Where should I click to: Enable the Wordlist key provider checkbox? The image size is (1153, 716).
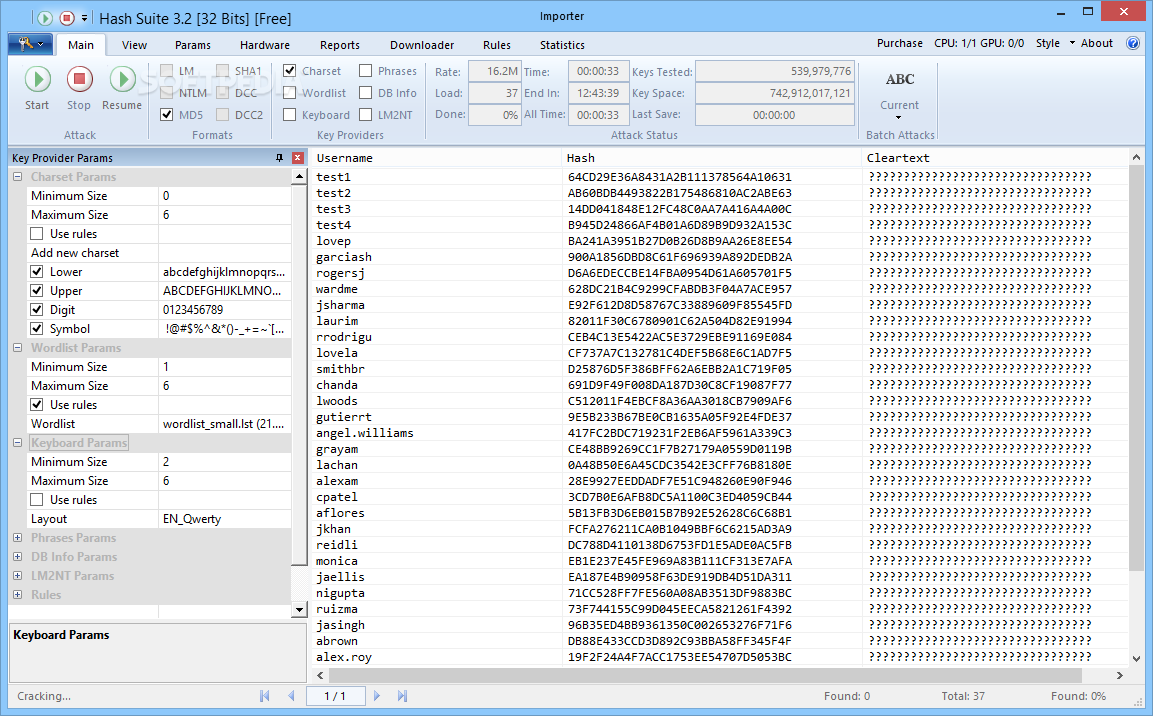click(290, 93)
